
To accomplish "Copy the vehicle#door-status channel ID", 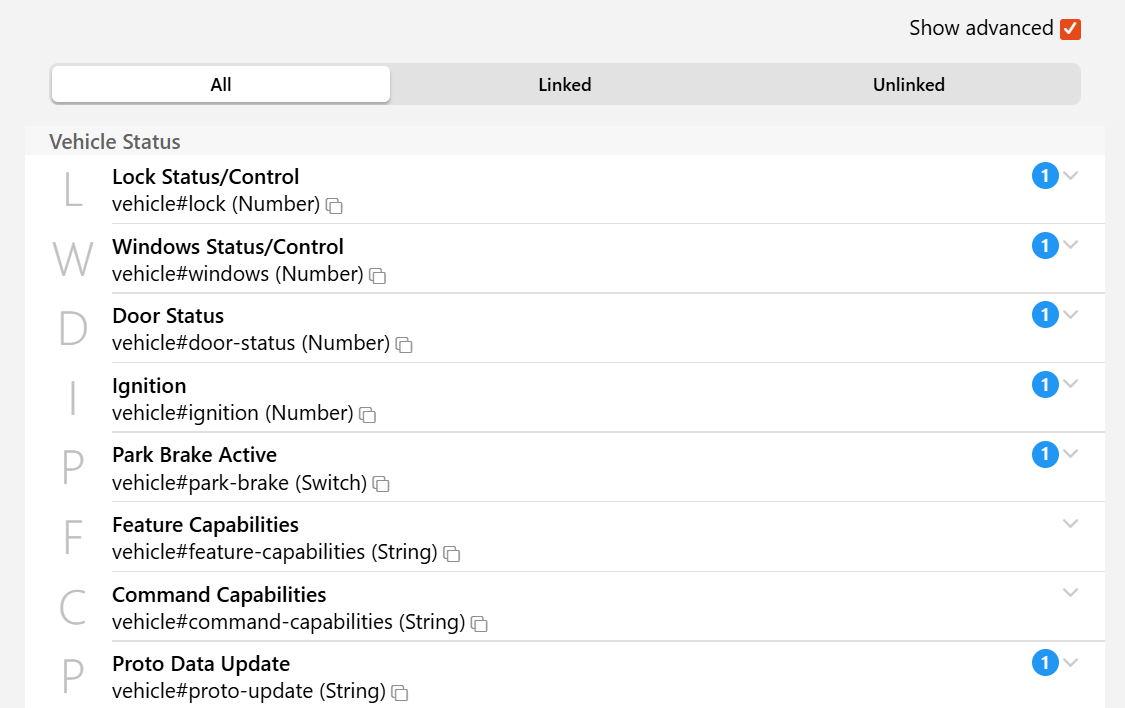I will (404, 345).
